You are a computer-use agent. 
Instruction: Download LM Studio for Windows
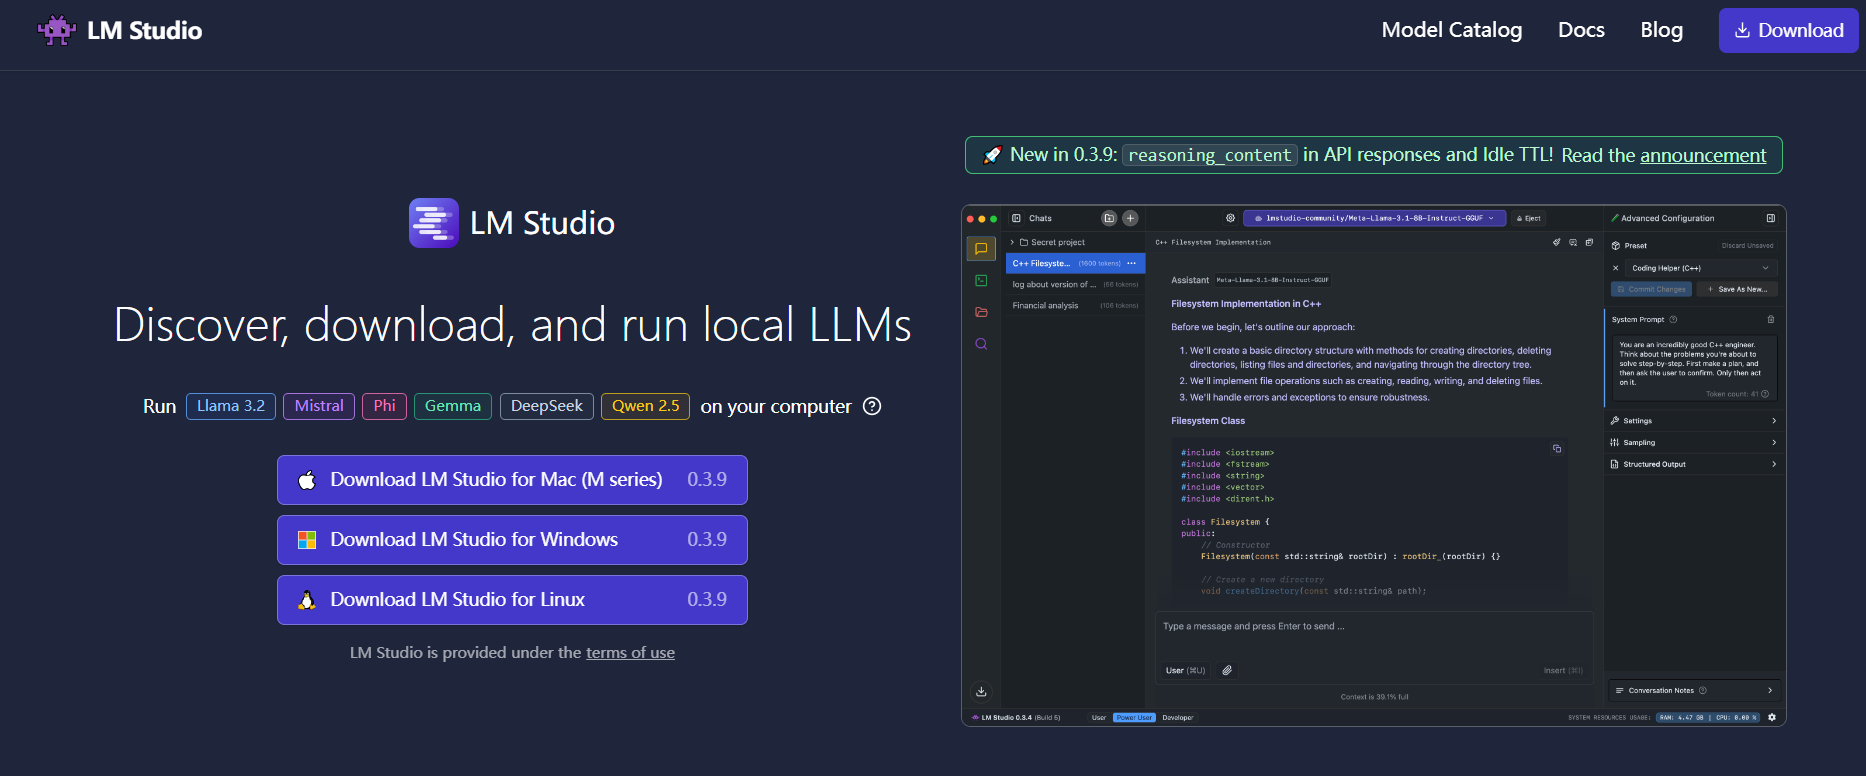(x=512, y=540)
